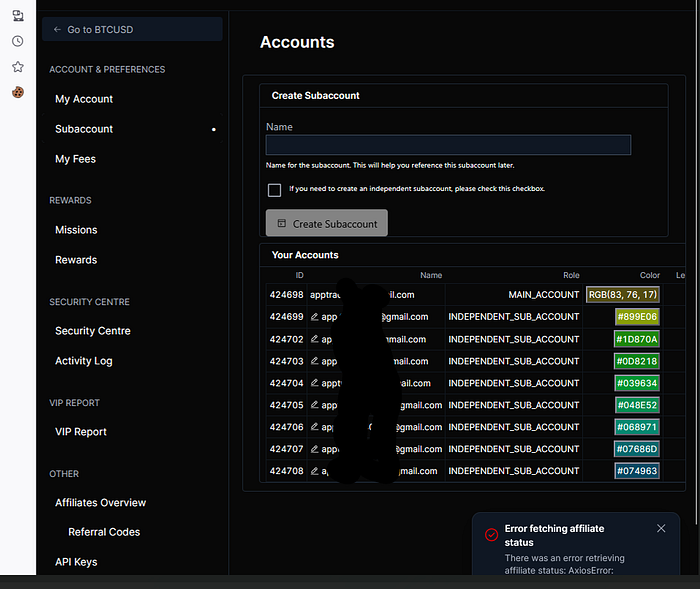The image size is (700, 589).
Task: Open the Rewards menu item under Missions
Action: click(76, 260)
